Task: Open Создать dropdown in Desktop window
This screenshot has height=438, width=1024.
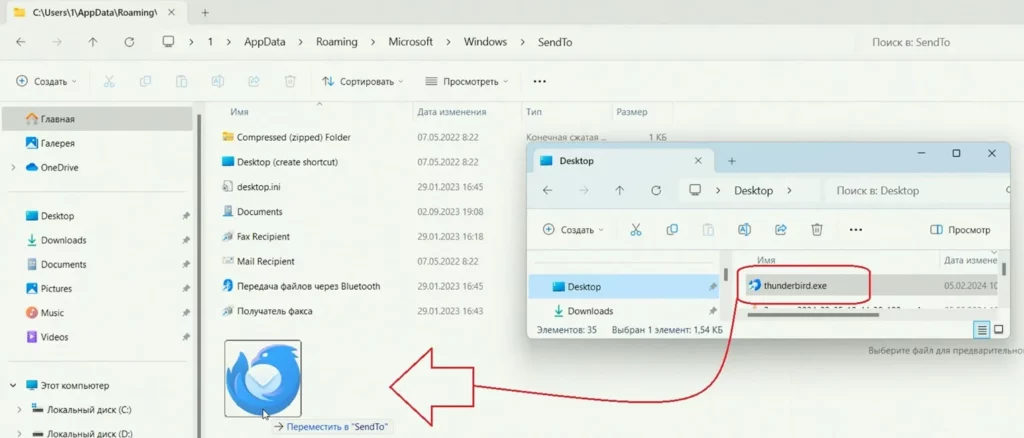Action: (573, 230)
